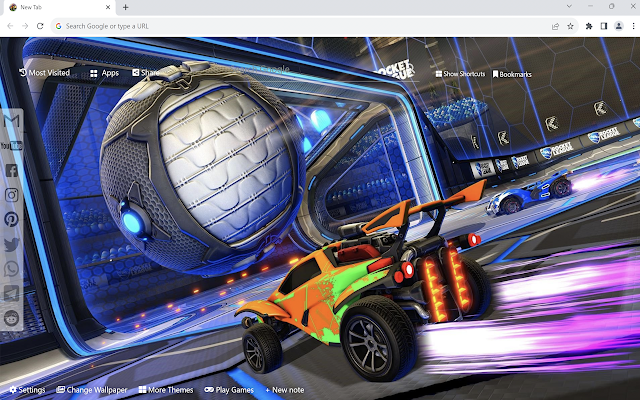Image resolution: width=640 pixels, height=400 pixels.
Task: Open the Apps menu
Action: click(x=104, y=73)
